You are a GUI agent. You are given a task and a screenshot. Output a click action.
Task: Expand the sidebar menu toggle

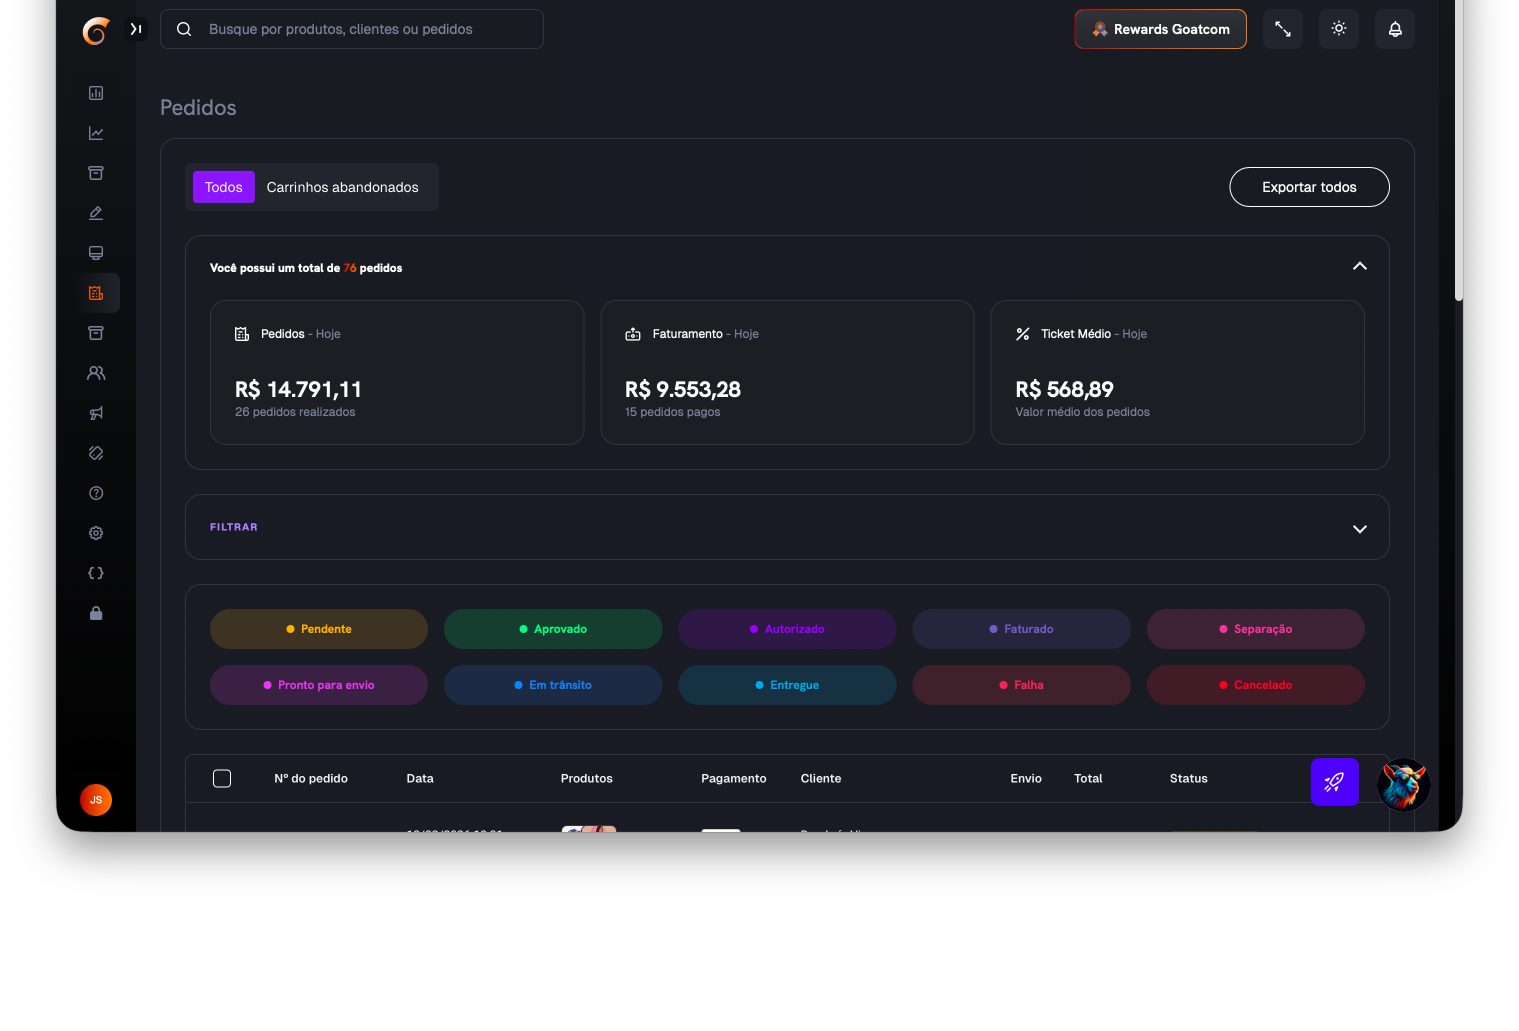coord(136,29)
